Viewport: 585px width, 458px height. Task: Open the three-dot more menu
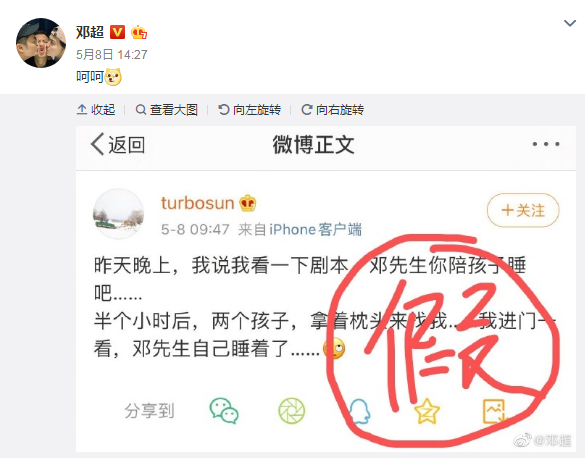click(546, 144)
